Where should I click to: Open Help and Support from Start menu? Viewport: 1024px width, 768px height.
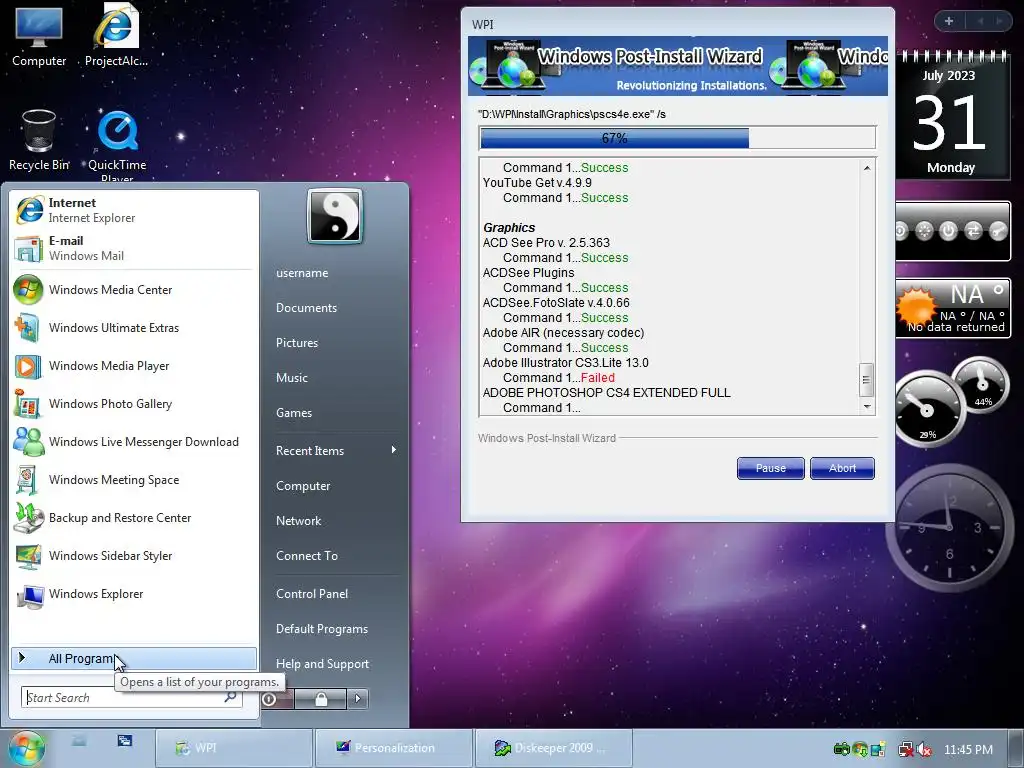(x=323, y=664)
